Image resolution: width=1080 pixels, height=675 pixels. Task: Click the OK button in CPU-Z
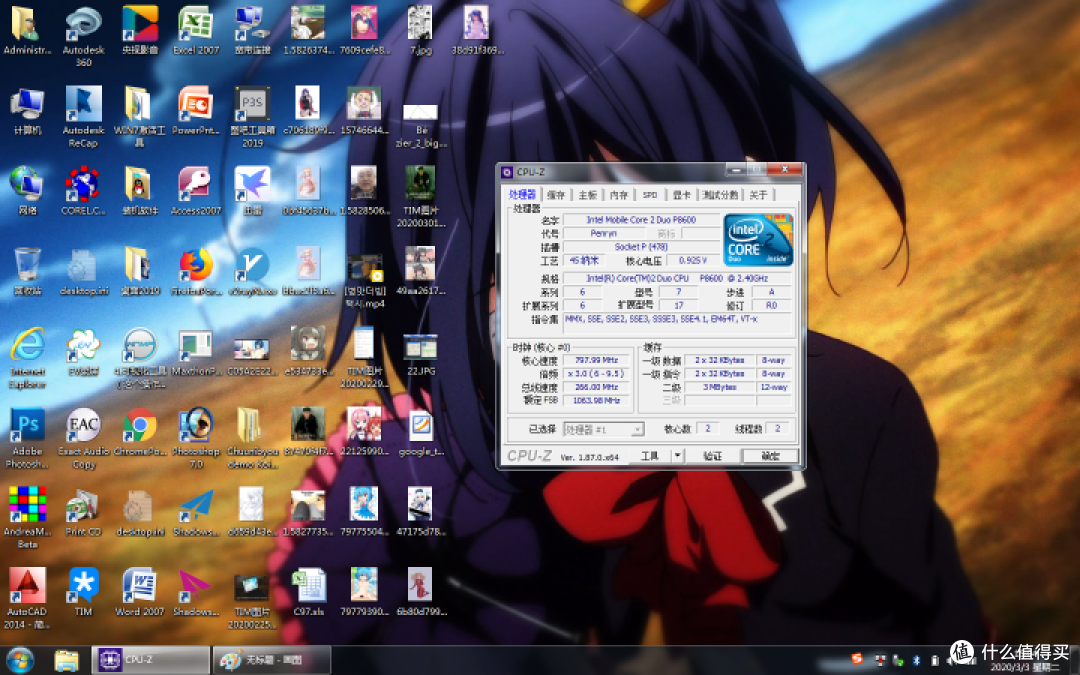click(x=770, y=456)
